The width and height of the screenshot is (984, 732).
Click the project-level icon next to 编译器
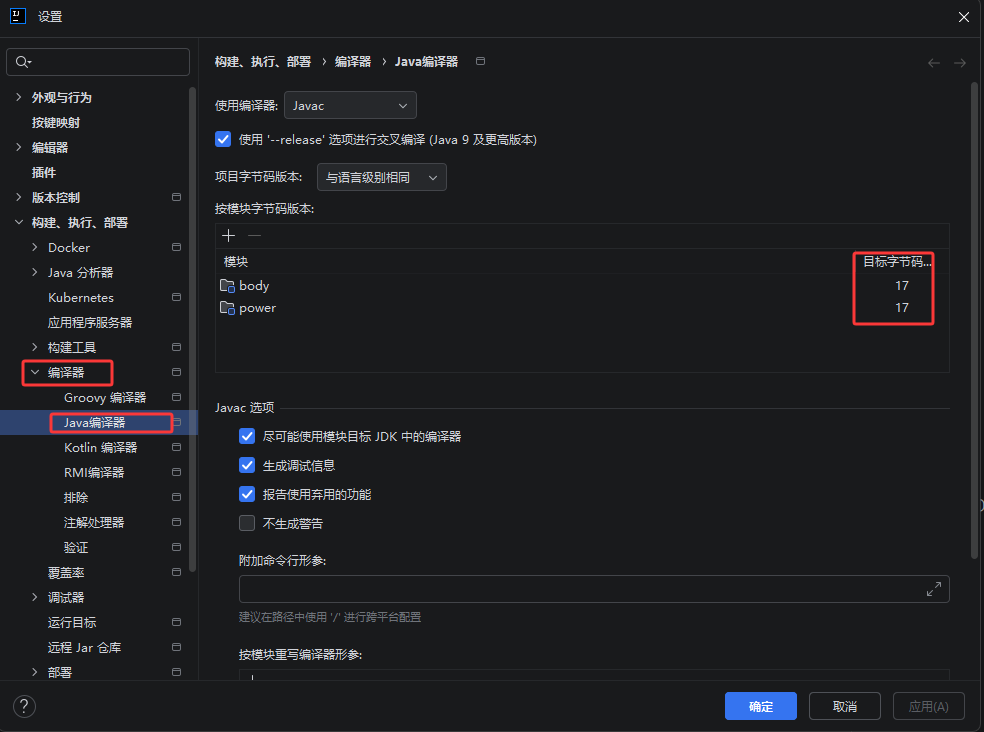pyautogui.click(x=176, y=372)
